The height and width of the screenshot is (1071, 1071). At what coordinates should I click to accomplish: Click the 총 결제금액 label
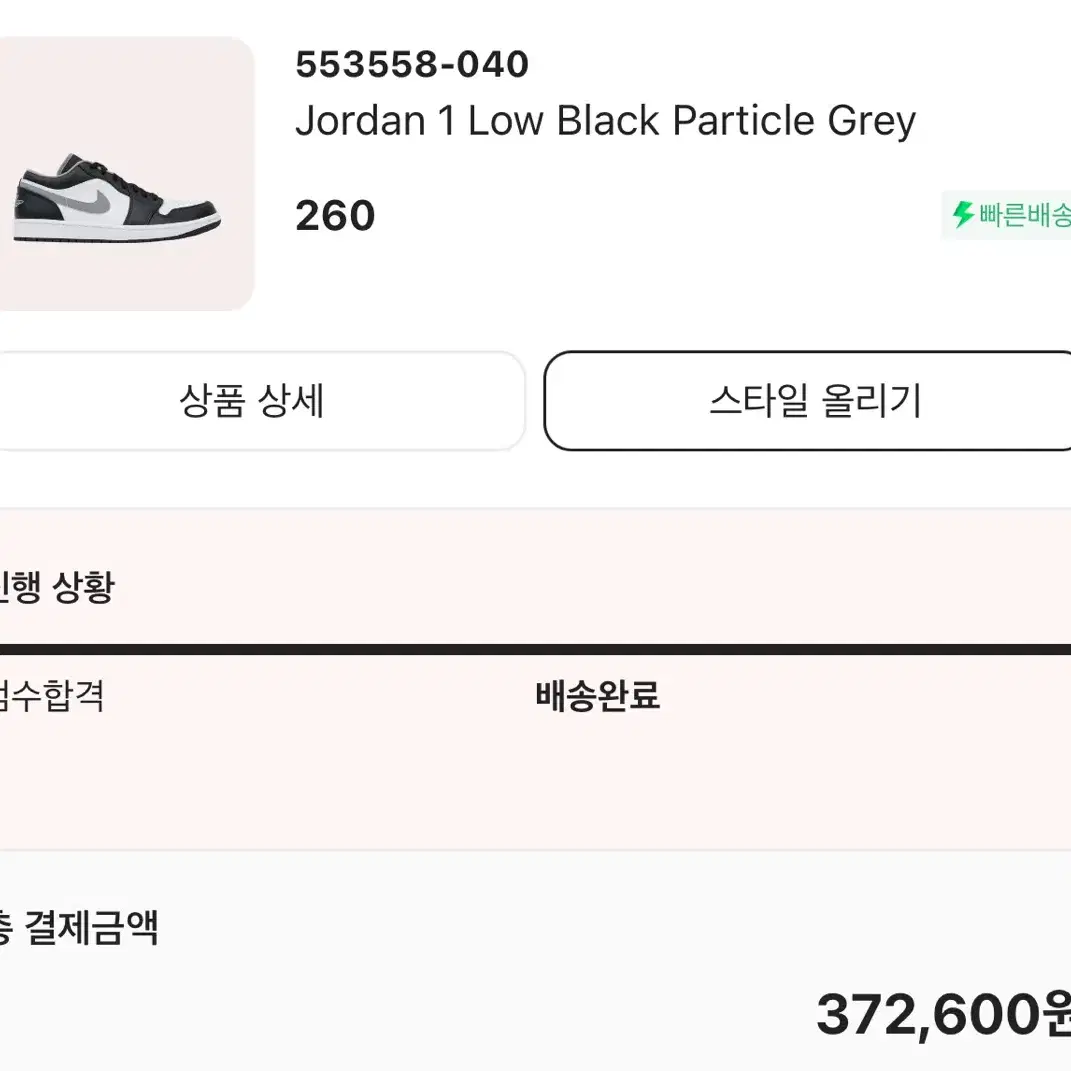tap(79, 928)
